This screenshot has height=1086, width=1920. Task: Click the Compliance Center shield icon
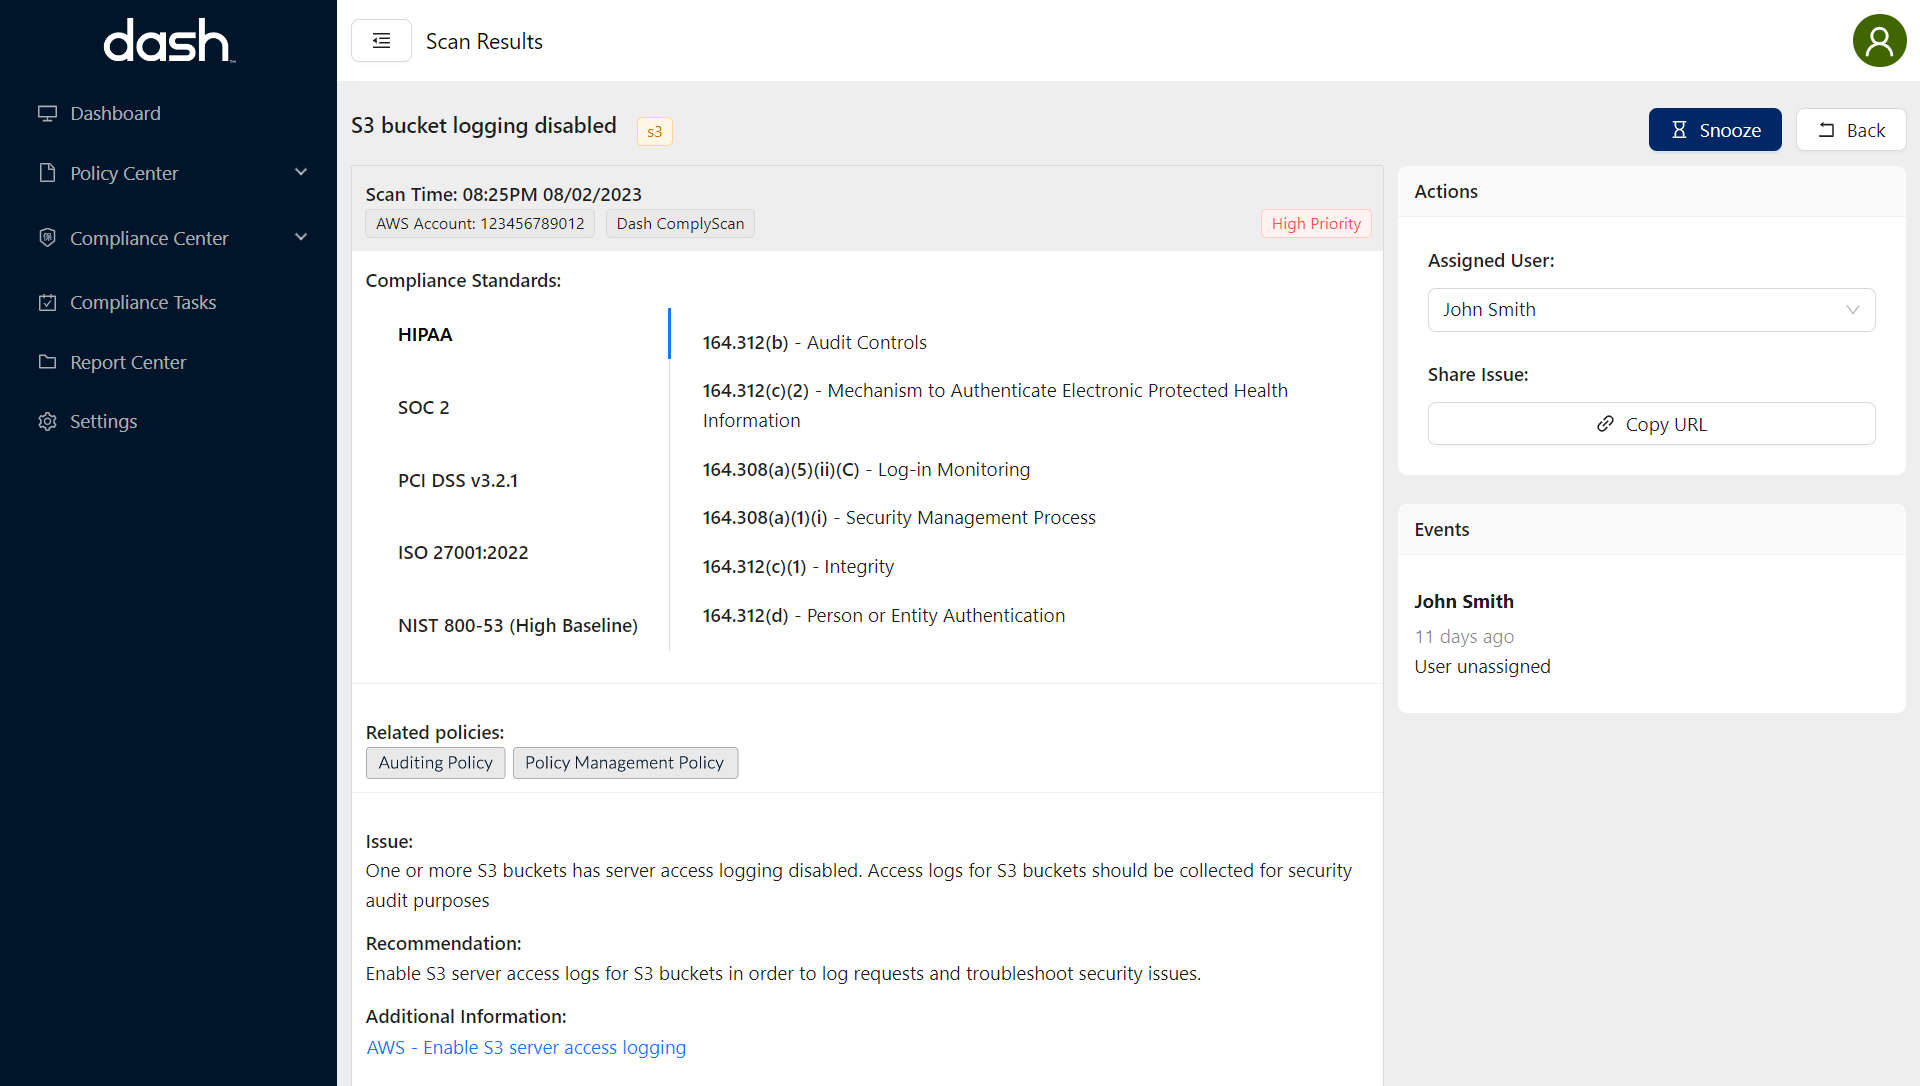pyautogui.click(x=47, y=238)
